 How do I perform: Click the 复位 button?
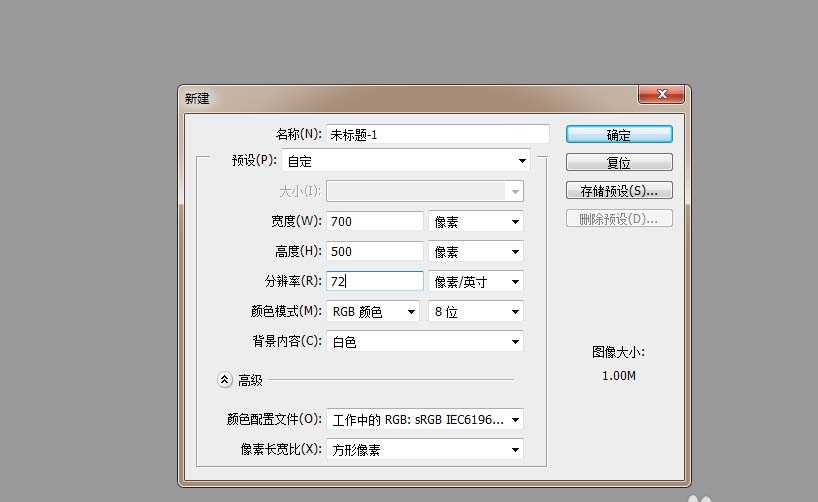pyautogui.click(x=618, y=162)
